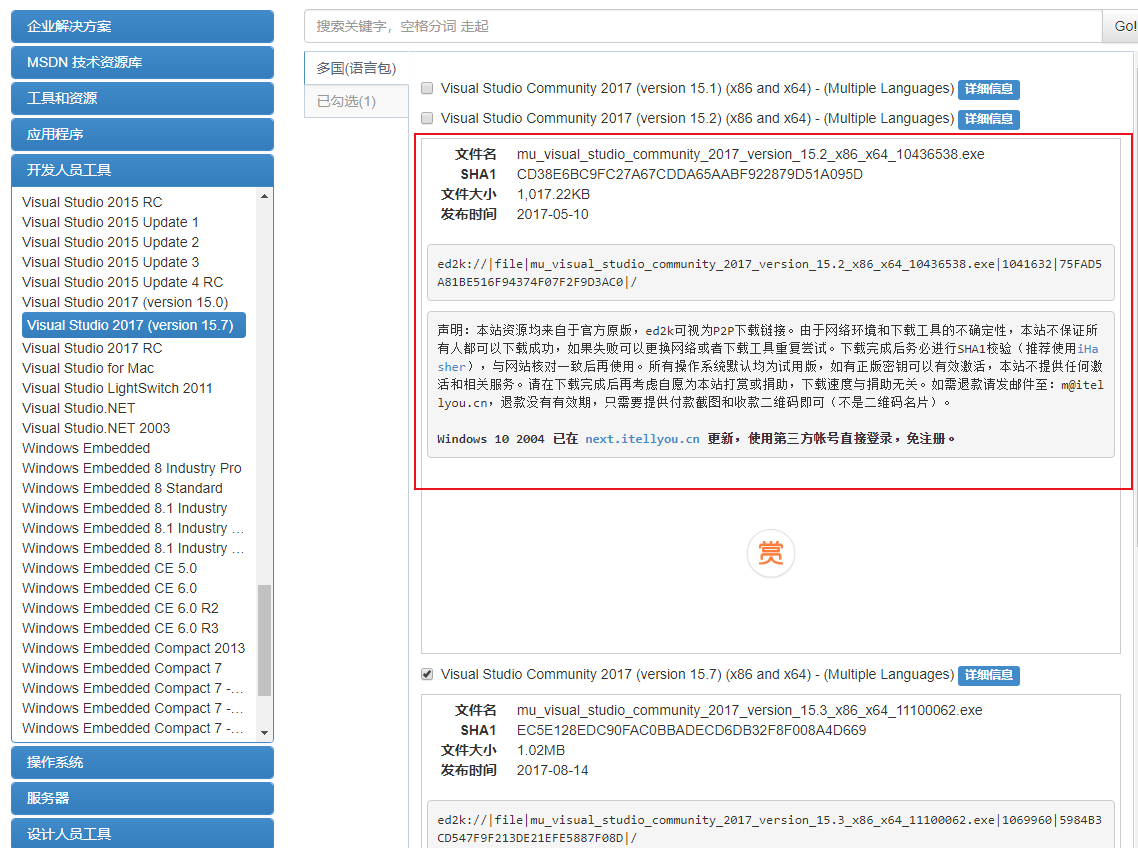
Task: Check the version 15.1 download checkbox
Action: coord(427,88)
